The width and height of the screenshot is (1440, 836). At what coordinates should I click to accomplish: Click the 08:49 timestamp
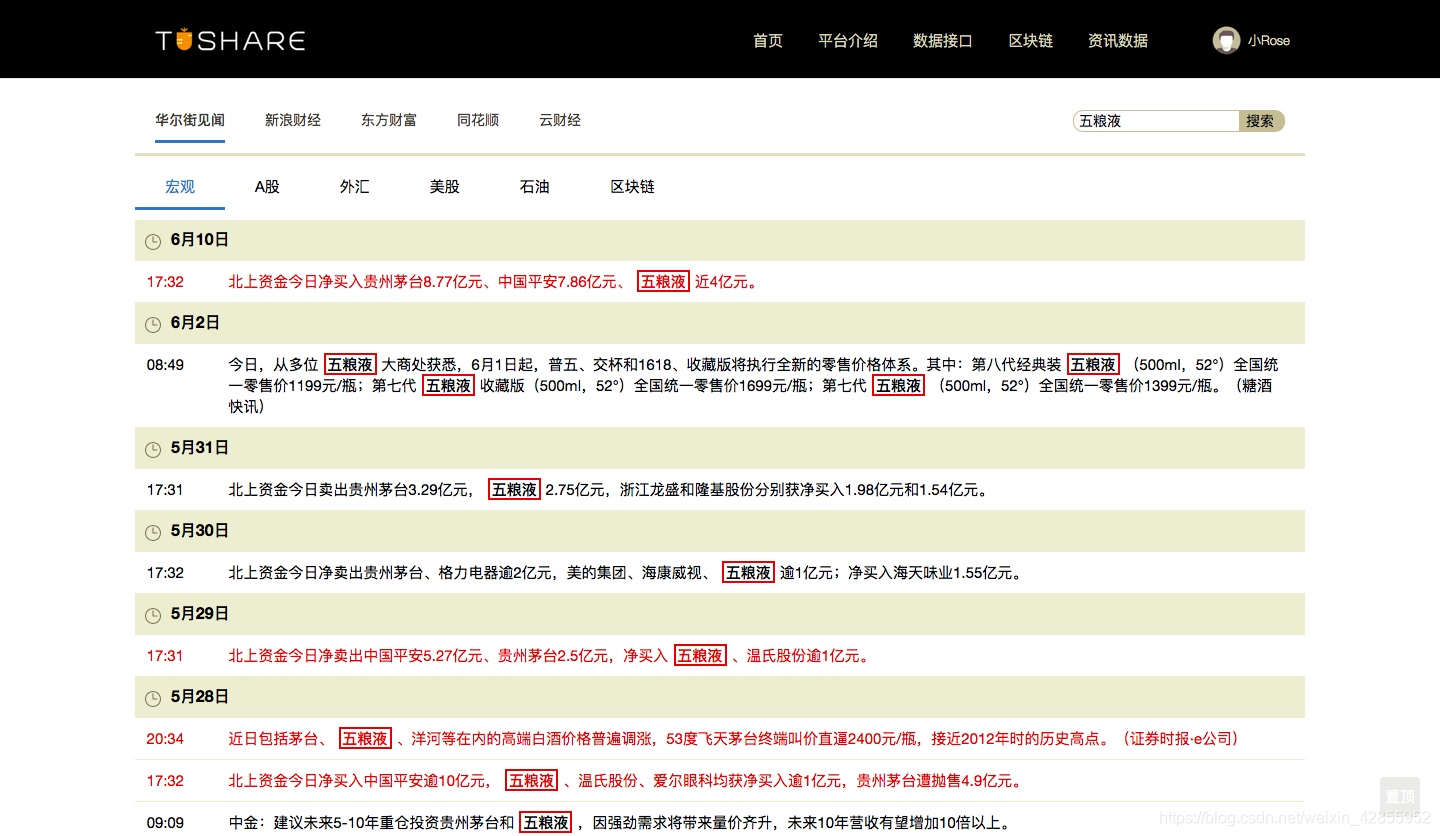(x=165, y=365)
